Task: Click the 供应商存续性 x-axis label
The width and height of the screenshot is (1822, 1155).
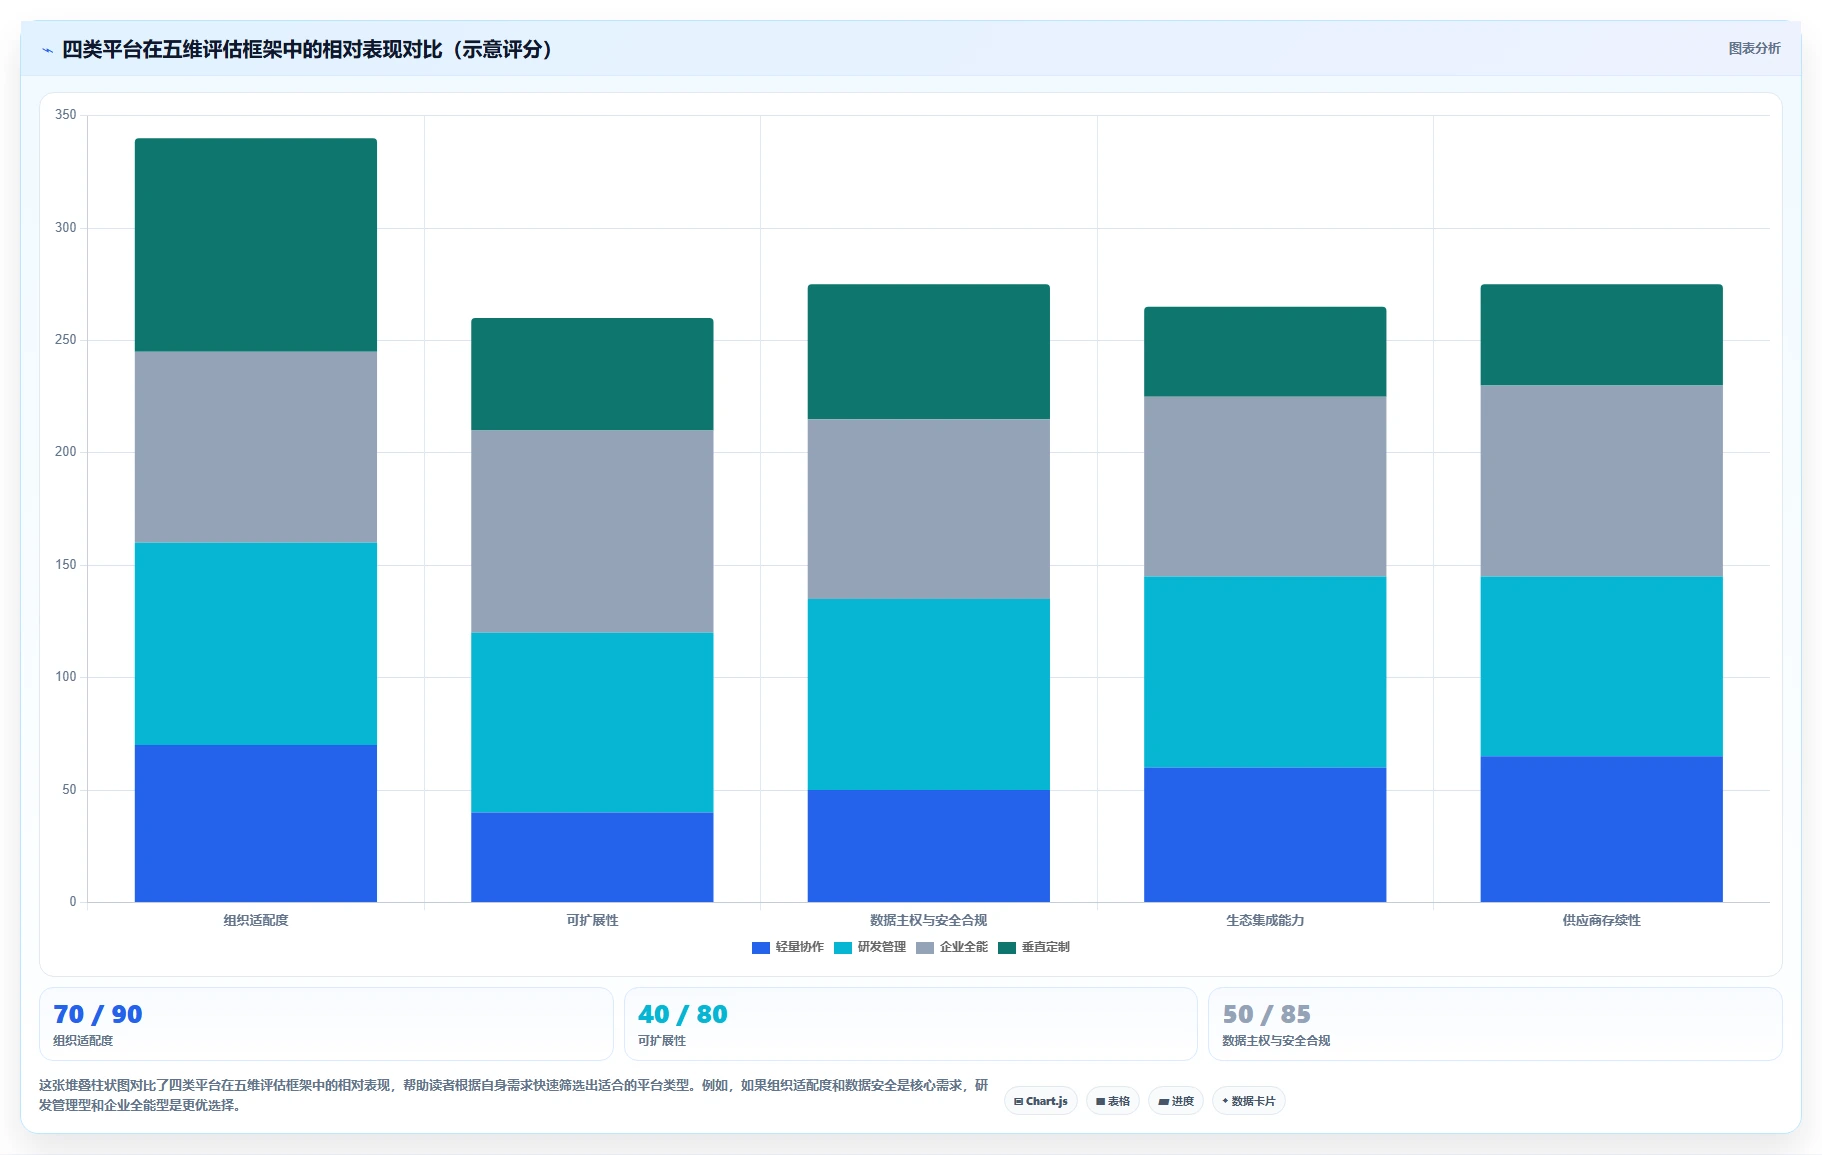Action: click(x=1602, y=920)
